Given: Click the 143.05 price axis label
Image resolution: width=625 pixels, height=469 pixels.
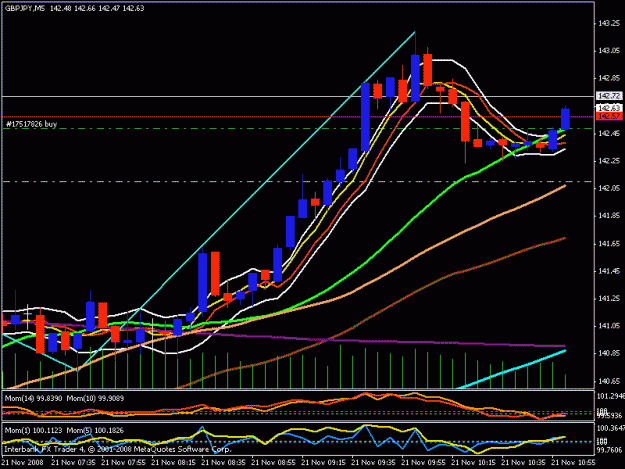Looking at the screenshot, I should pyautogui.click(x=609, y=51).
